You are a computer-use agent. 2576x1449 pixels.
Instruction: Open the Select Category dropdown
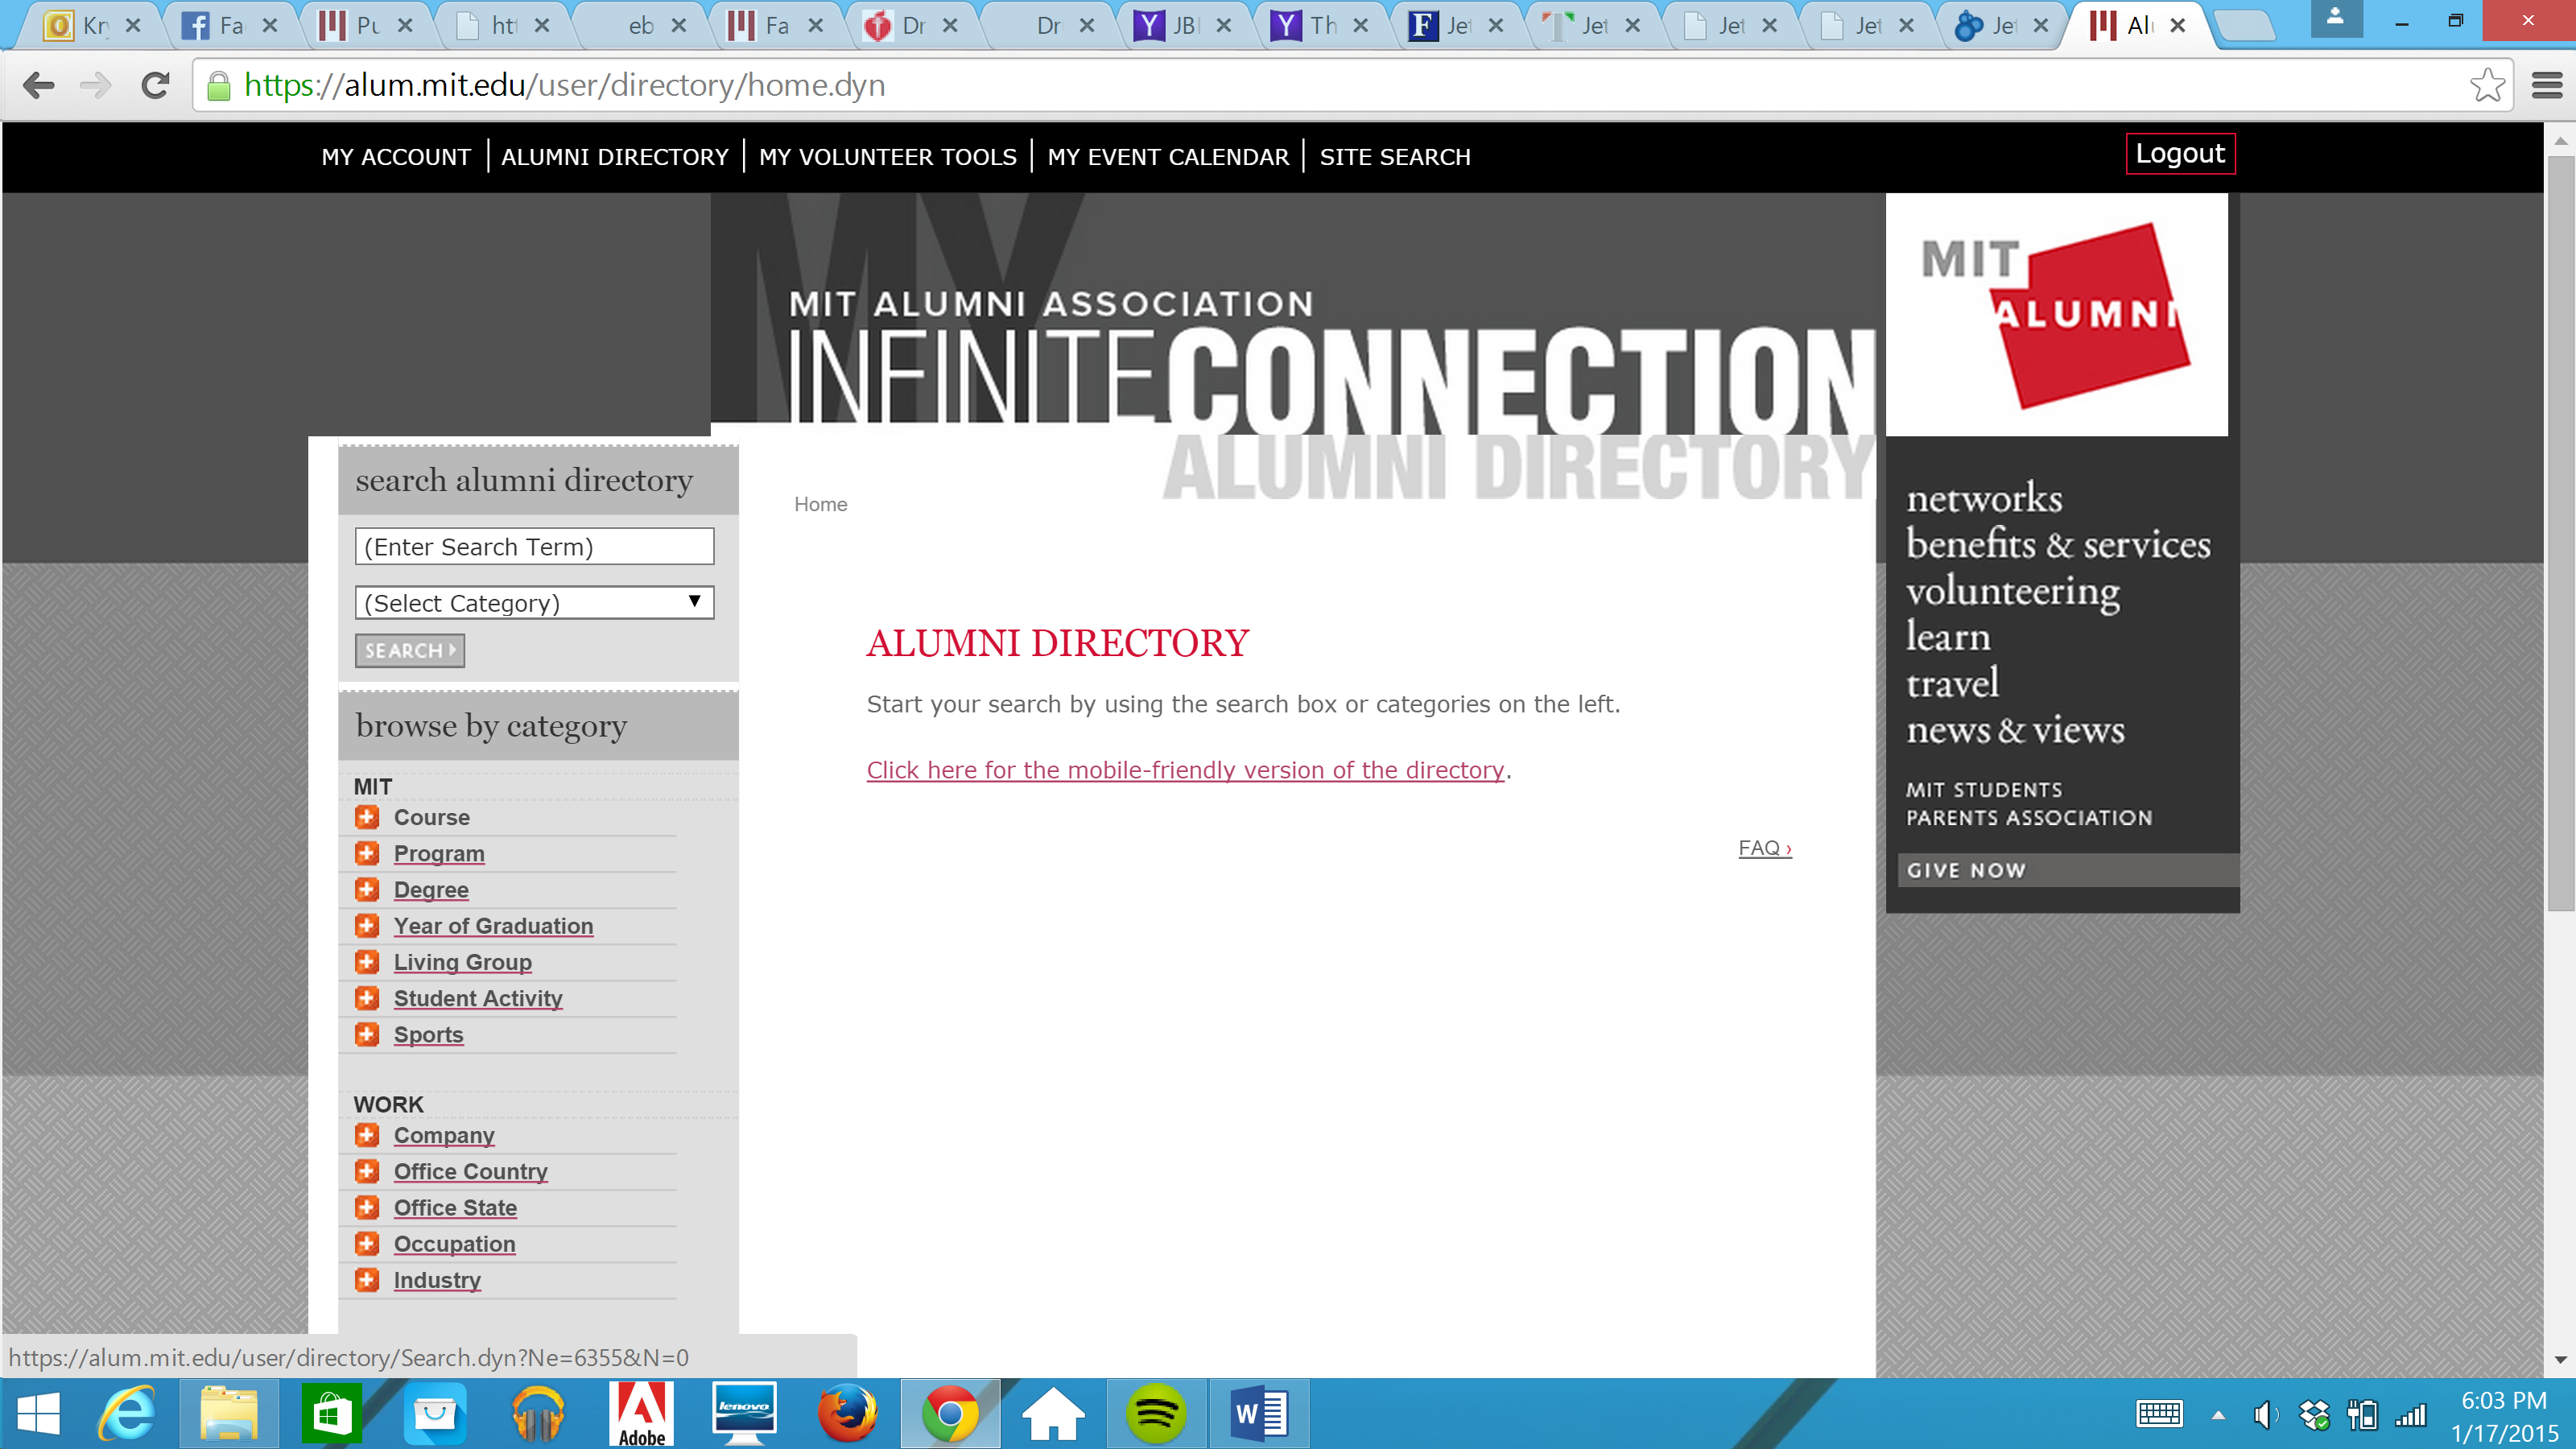[x=534, y=602]
